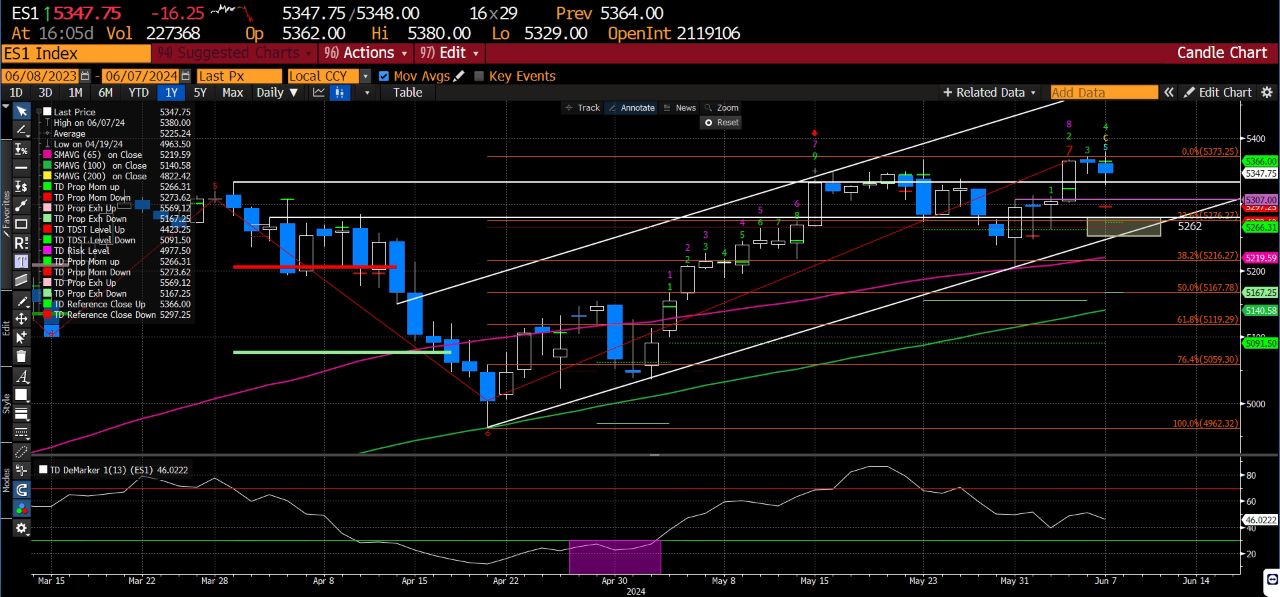
Task: Select the R annotation tool
Action: (22, 242)
